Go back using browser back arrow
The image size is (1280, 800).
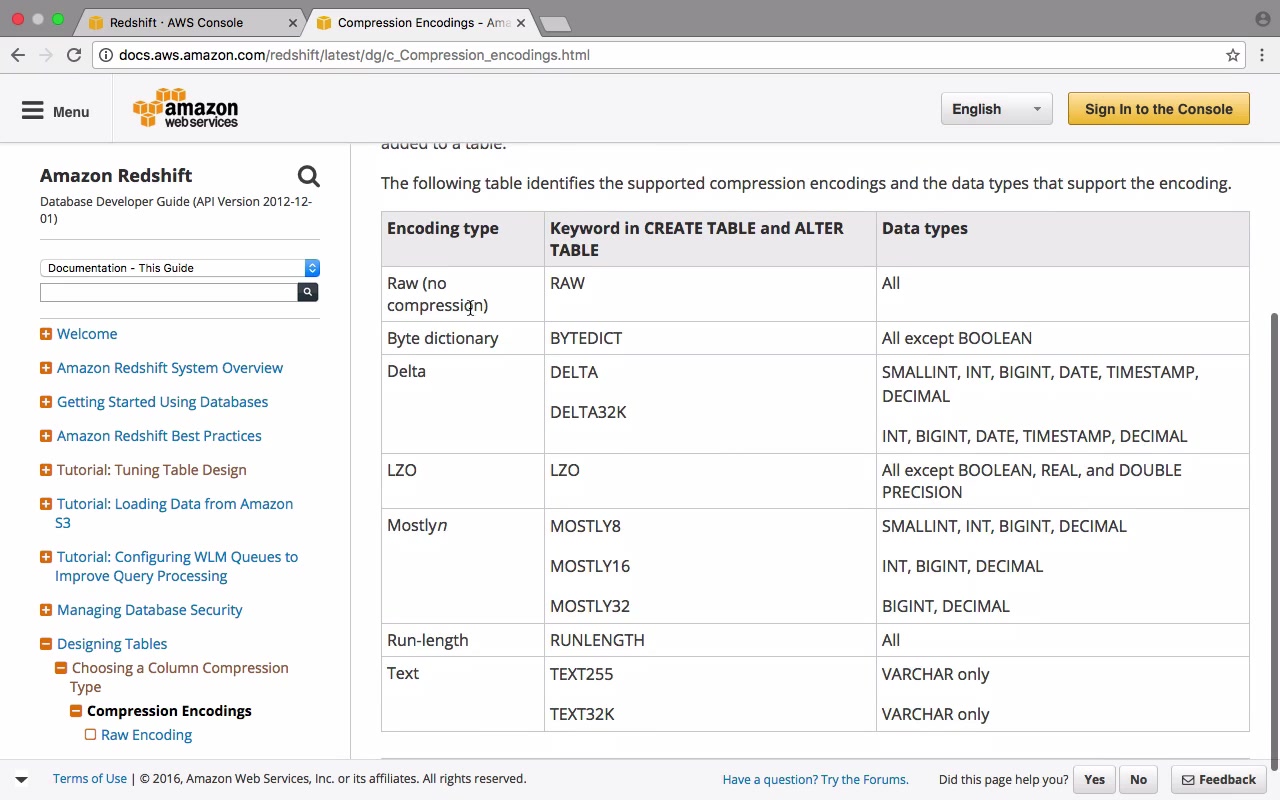click(x=18, y=55)
